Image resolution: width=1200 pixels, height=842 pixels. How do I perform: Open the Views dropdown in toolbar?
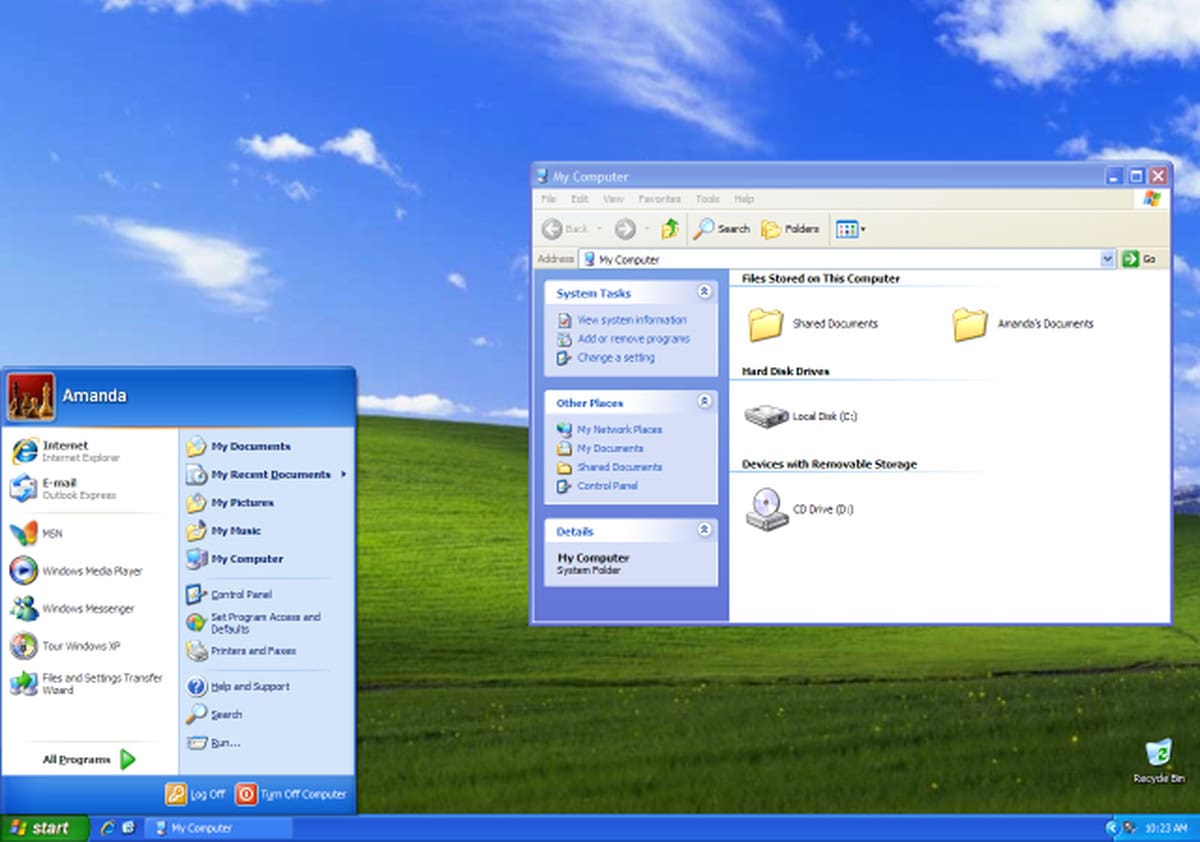click(x=850, y=229)
